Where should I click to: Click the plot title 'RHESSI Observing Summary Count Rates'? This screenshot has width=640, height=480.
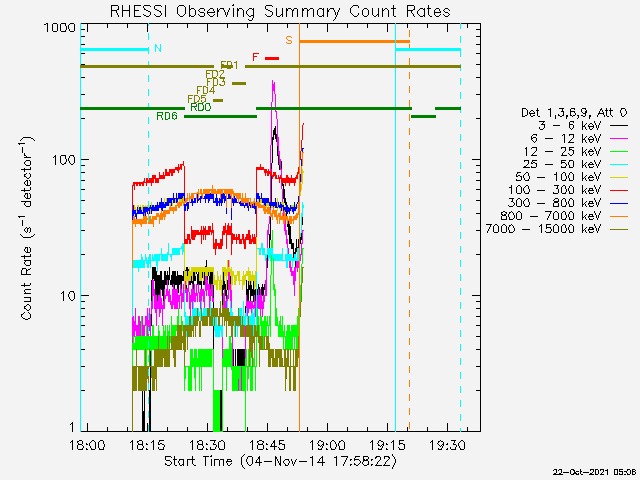pyautogui.click(x=280, y=11)
